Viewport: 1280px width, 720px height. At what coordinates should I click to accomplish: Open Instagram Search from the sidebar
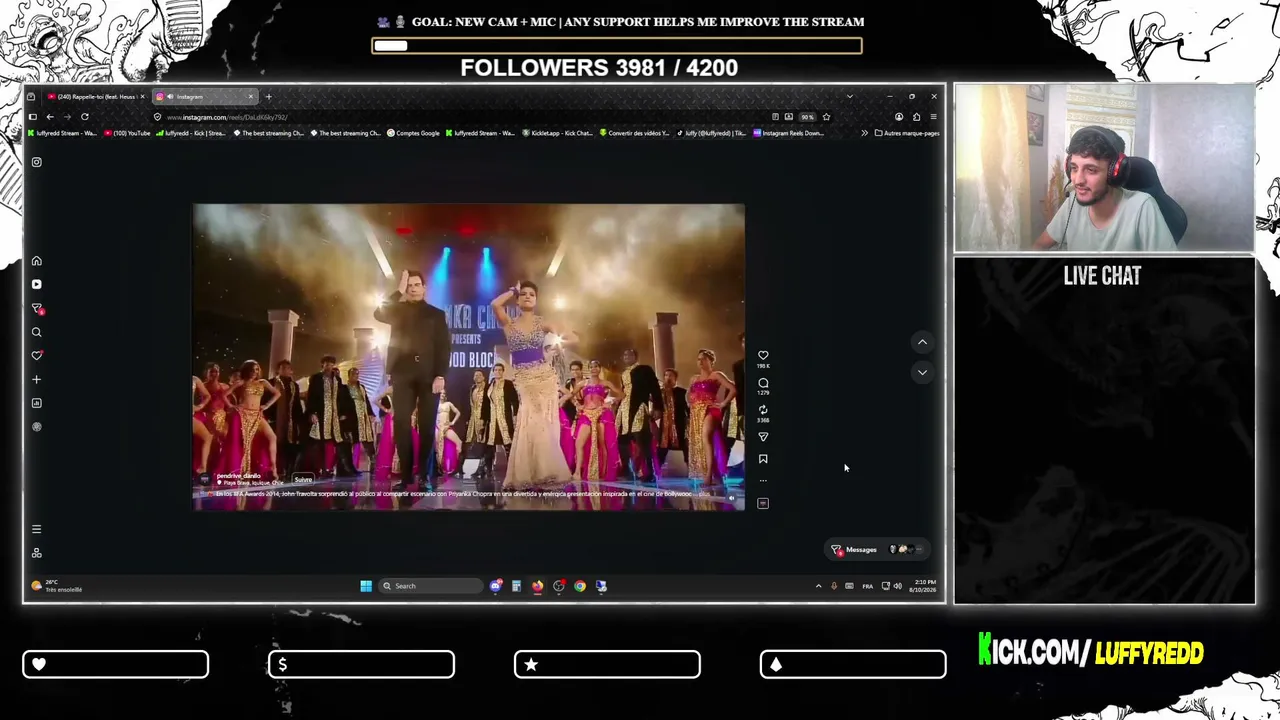[36, 332]
